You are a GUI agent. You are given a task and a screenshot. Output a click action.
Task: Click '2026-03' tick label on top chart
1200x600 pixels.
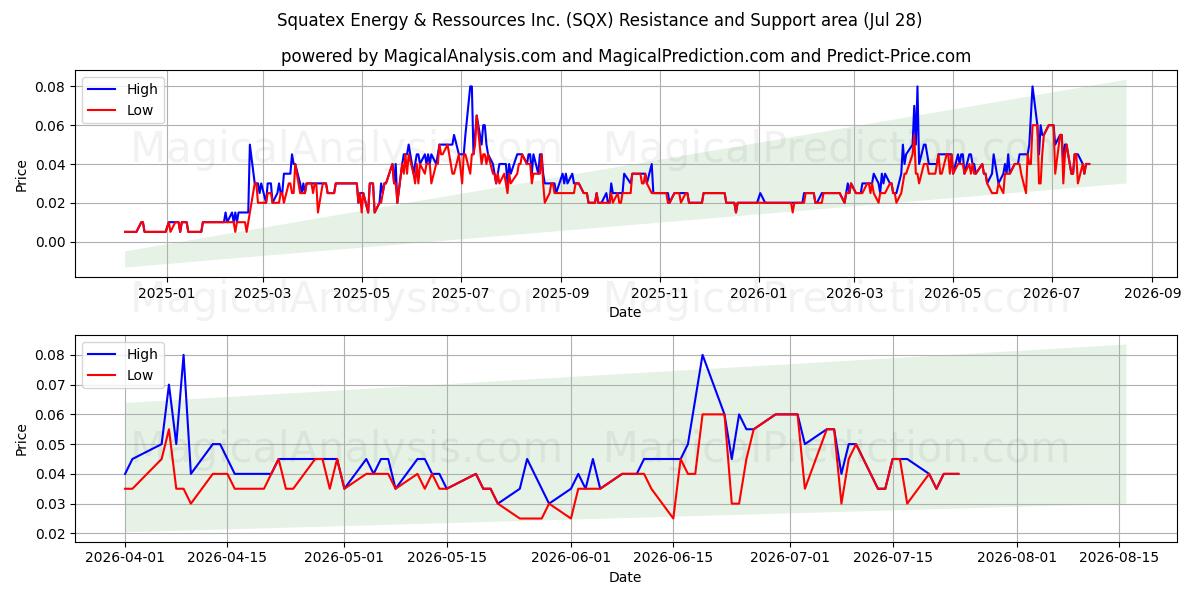click(853, 294)
